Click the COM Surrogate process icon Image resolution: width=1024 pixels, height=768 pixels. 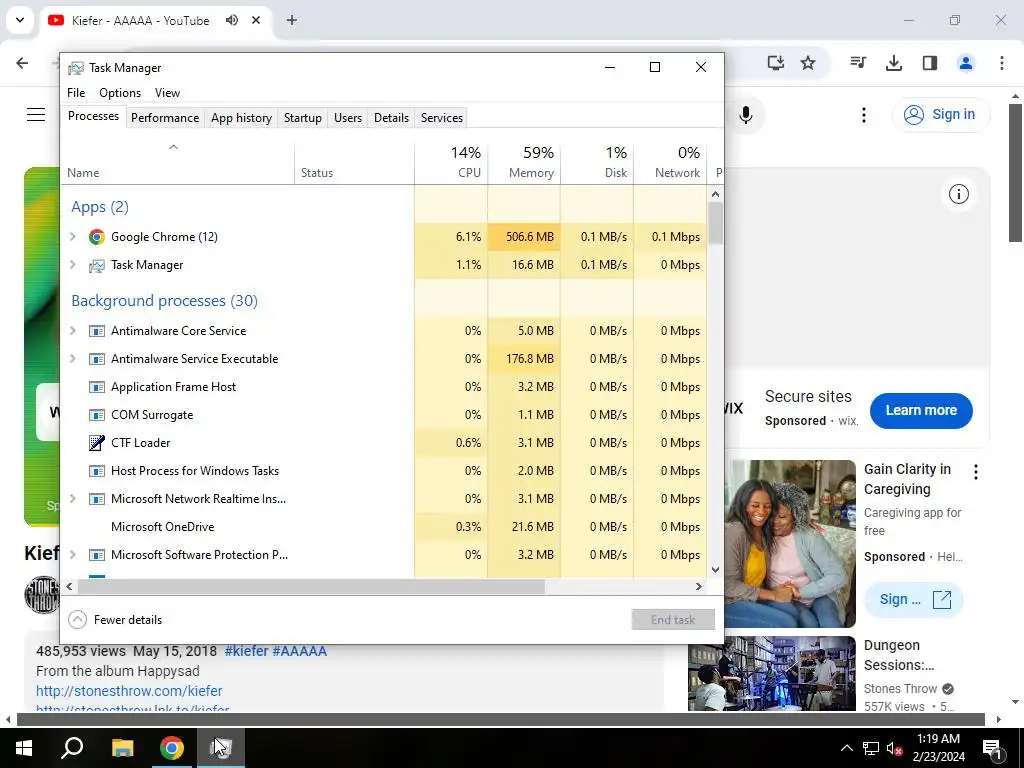pos(97,415)
